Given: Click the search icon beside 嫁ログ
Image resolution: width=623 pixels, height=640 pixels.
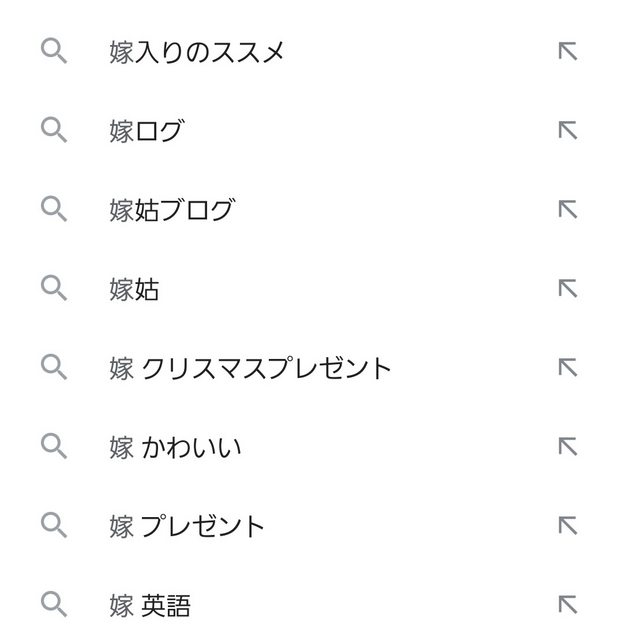Looking at the screenshot, I should pyautogui.click(x=54, y=130).
